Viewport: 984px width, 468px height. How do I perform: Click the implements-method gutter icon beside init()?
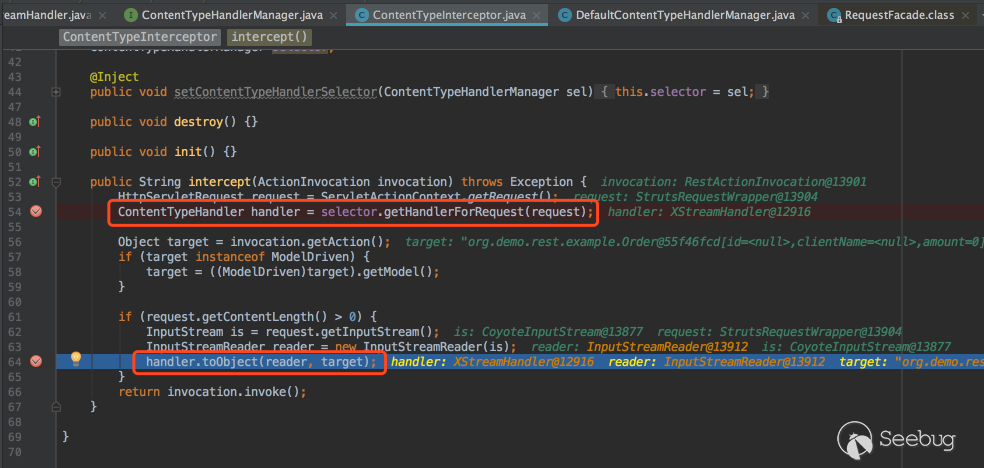click(x=35, y=152)
